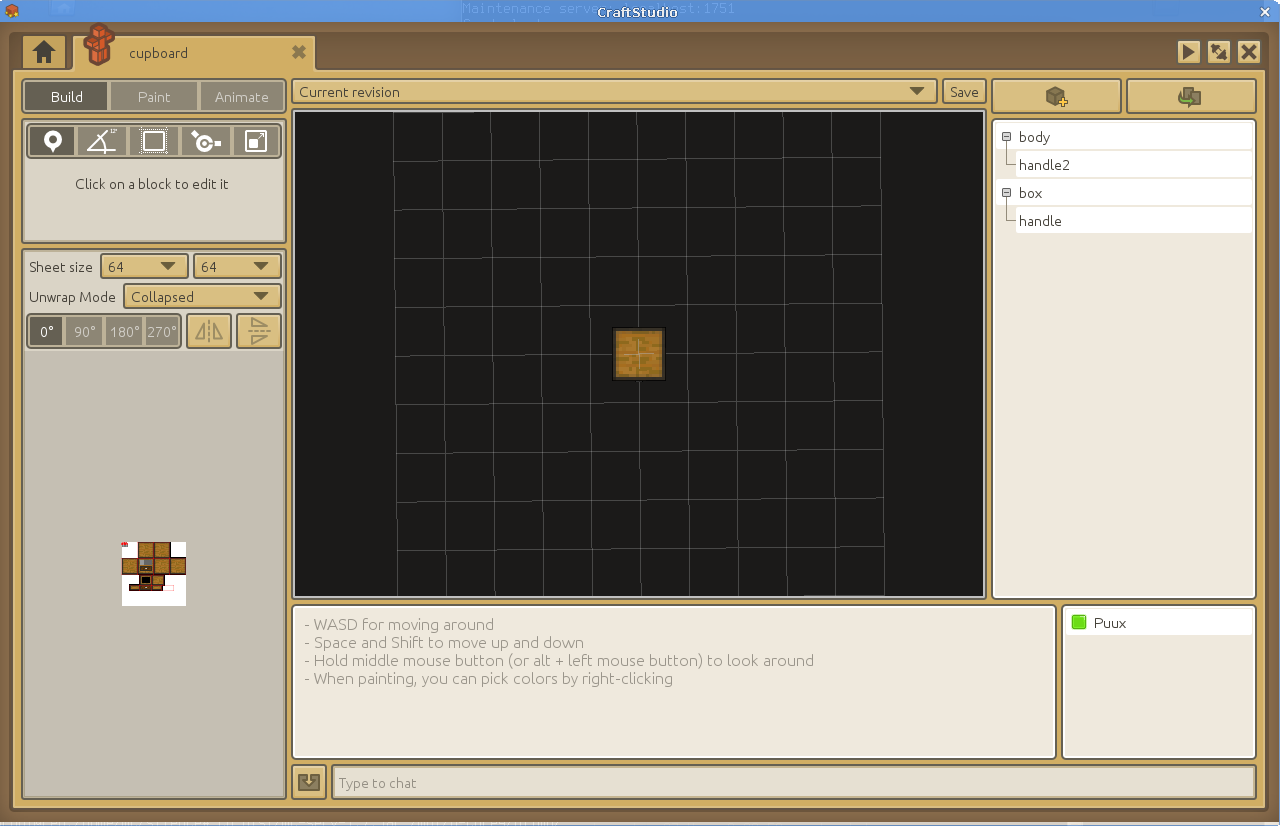Viewport: 1280px width, 826px height.
Task: Open the Current revision dropdown
Action: pyautogui.click(x=614, y=92)
